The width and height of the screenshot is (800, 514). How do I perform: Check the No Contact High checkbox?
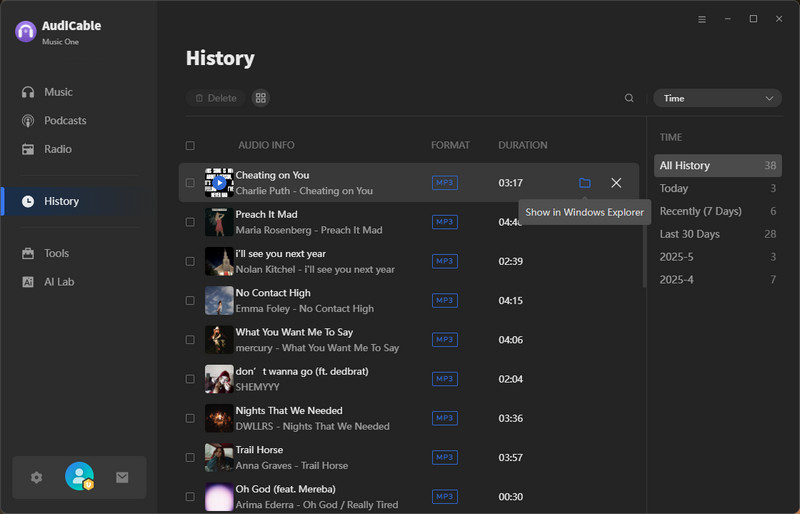coord(190,301)
